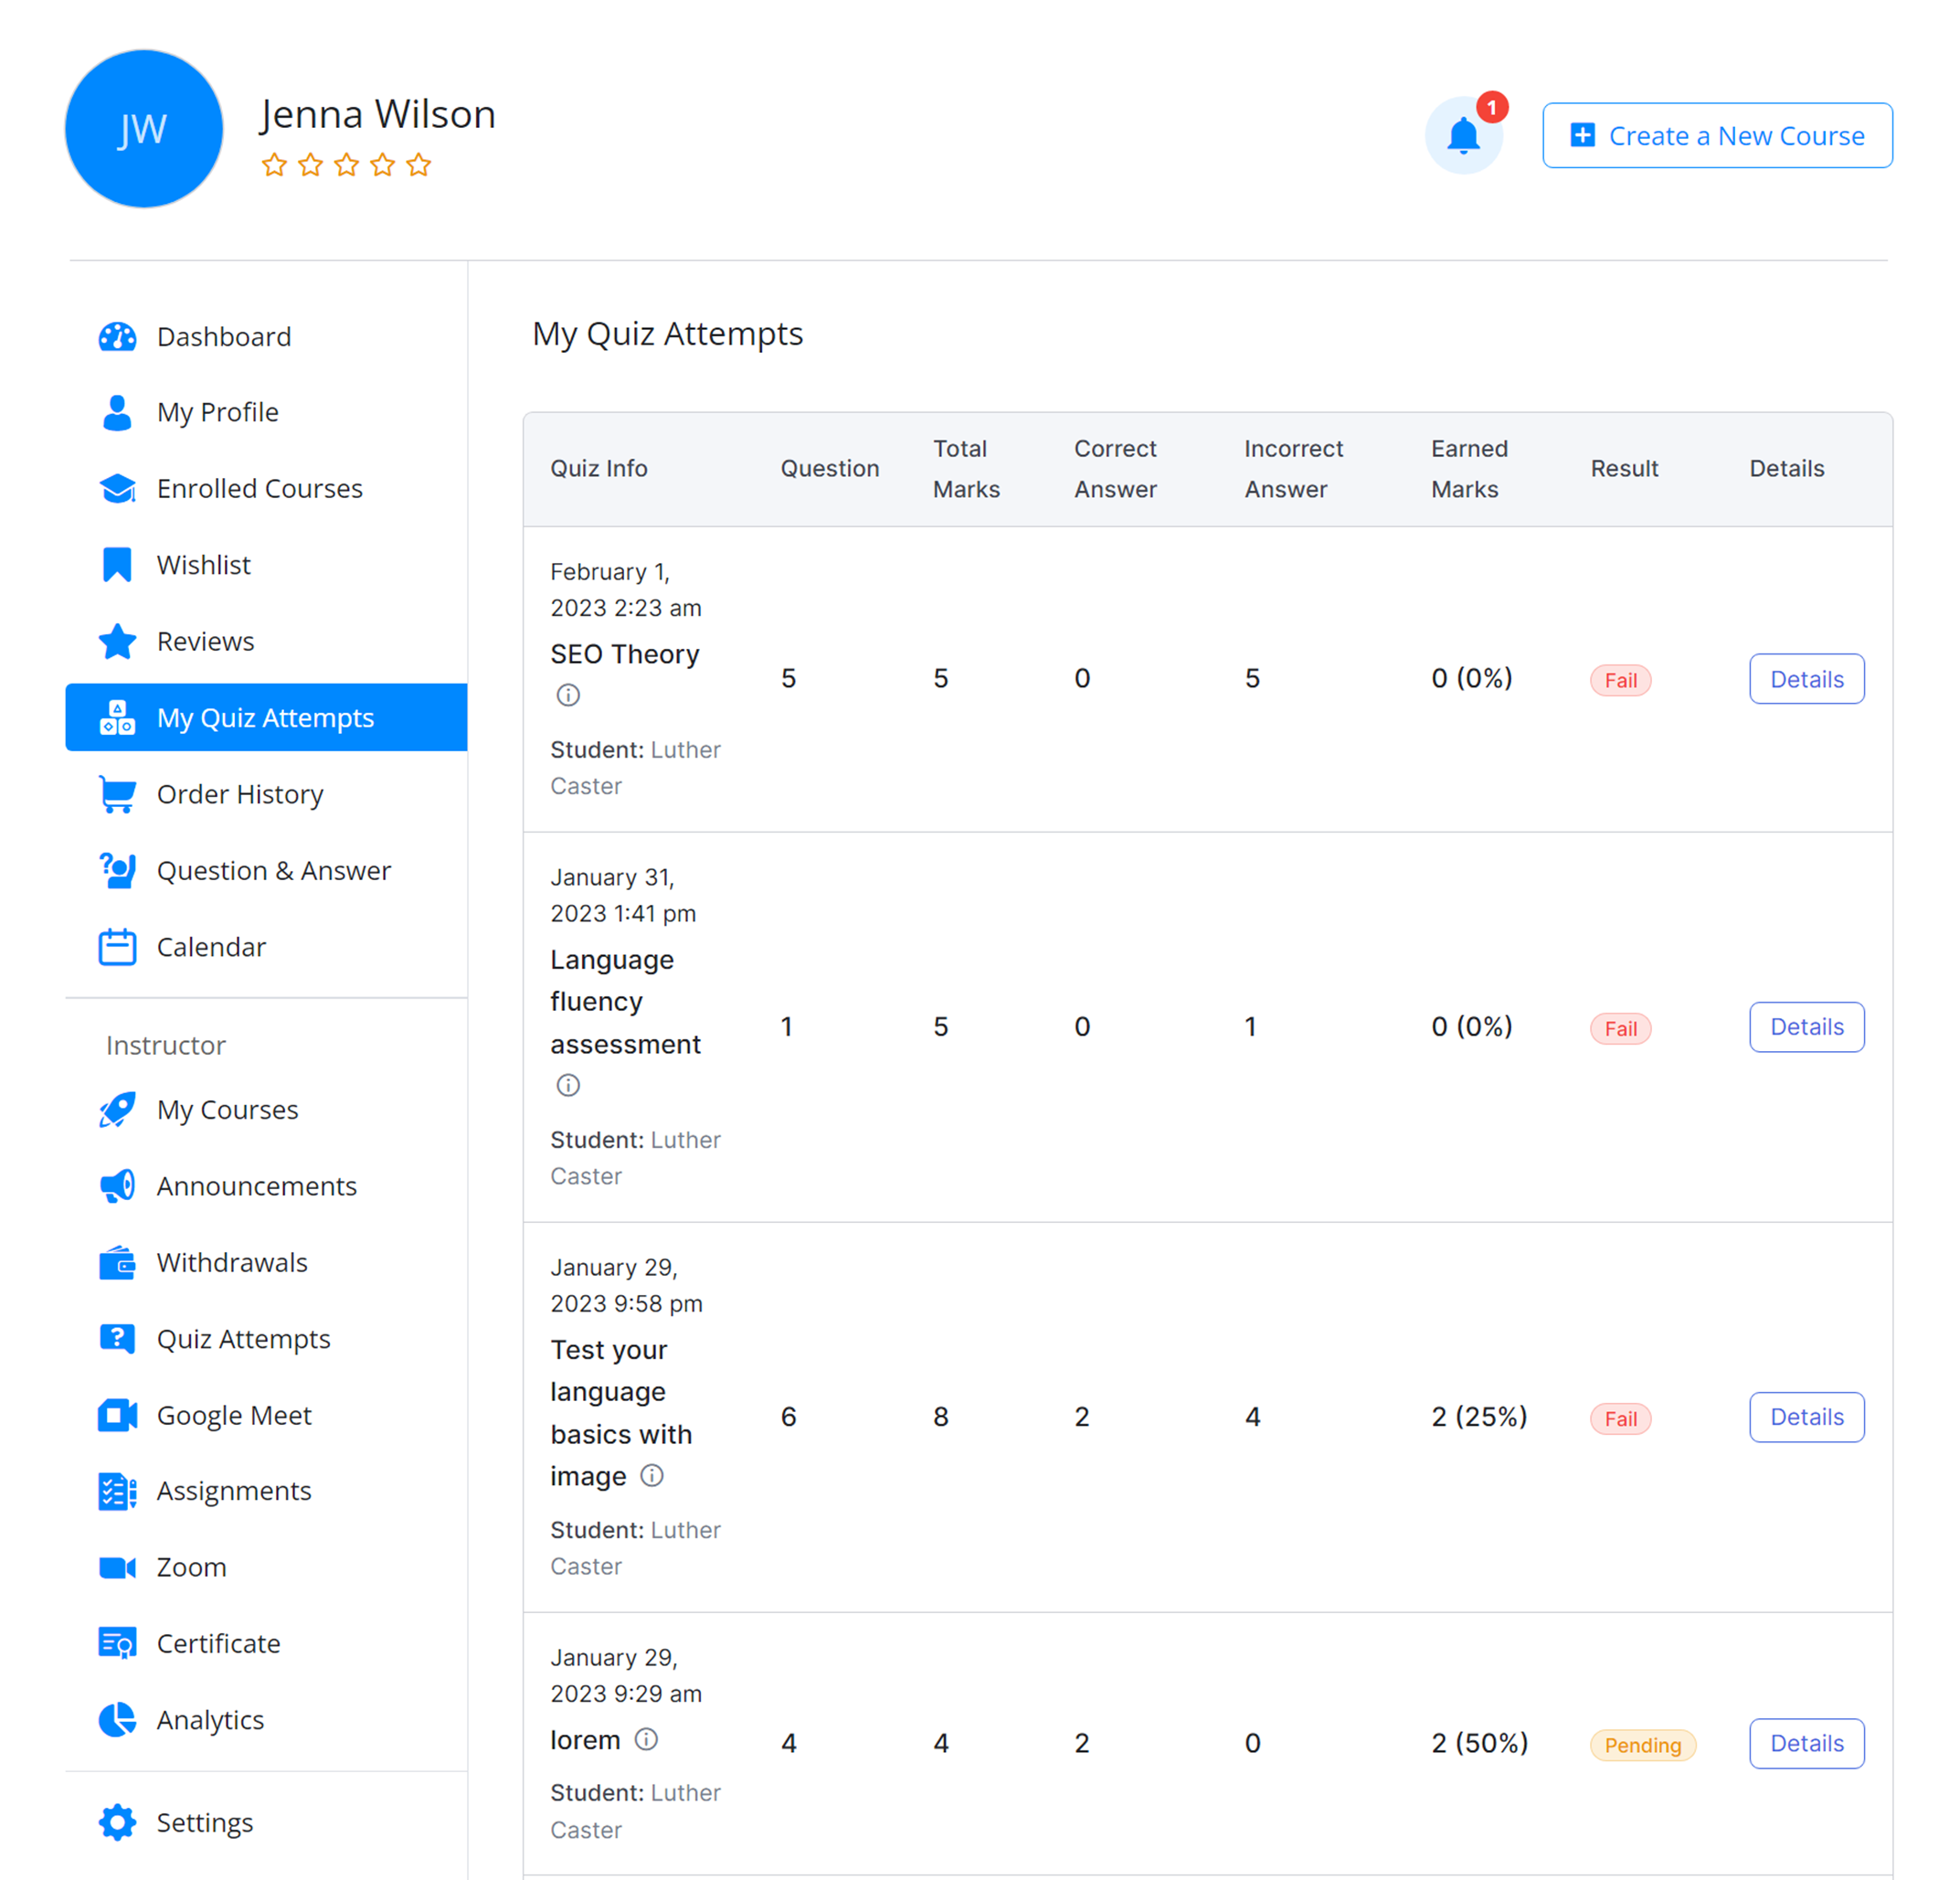Click the Calendar sidebar icon
Viewport: 1960px width, 1880px height.
tap(117, 947)
